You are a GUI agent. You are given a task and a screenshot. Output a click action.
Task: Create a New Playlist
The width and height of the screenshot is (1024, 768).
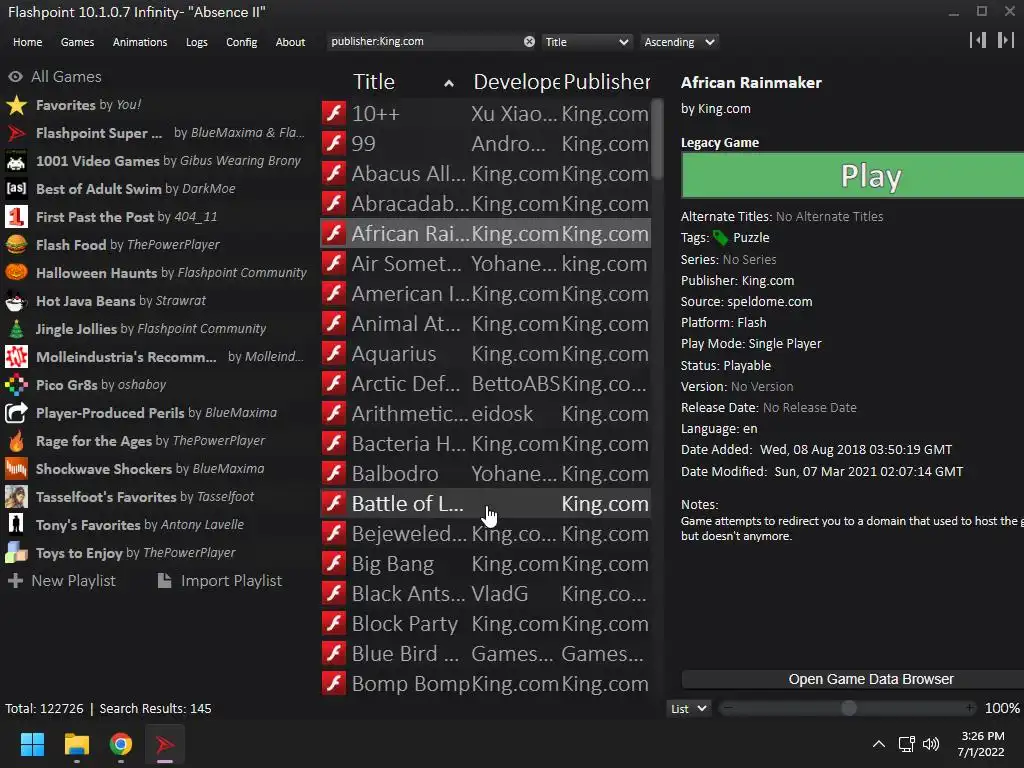click(x=62, y=581)
